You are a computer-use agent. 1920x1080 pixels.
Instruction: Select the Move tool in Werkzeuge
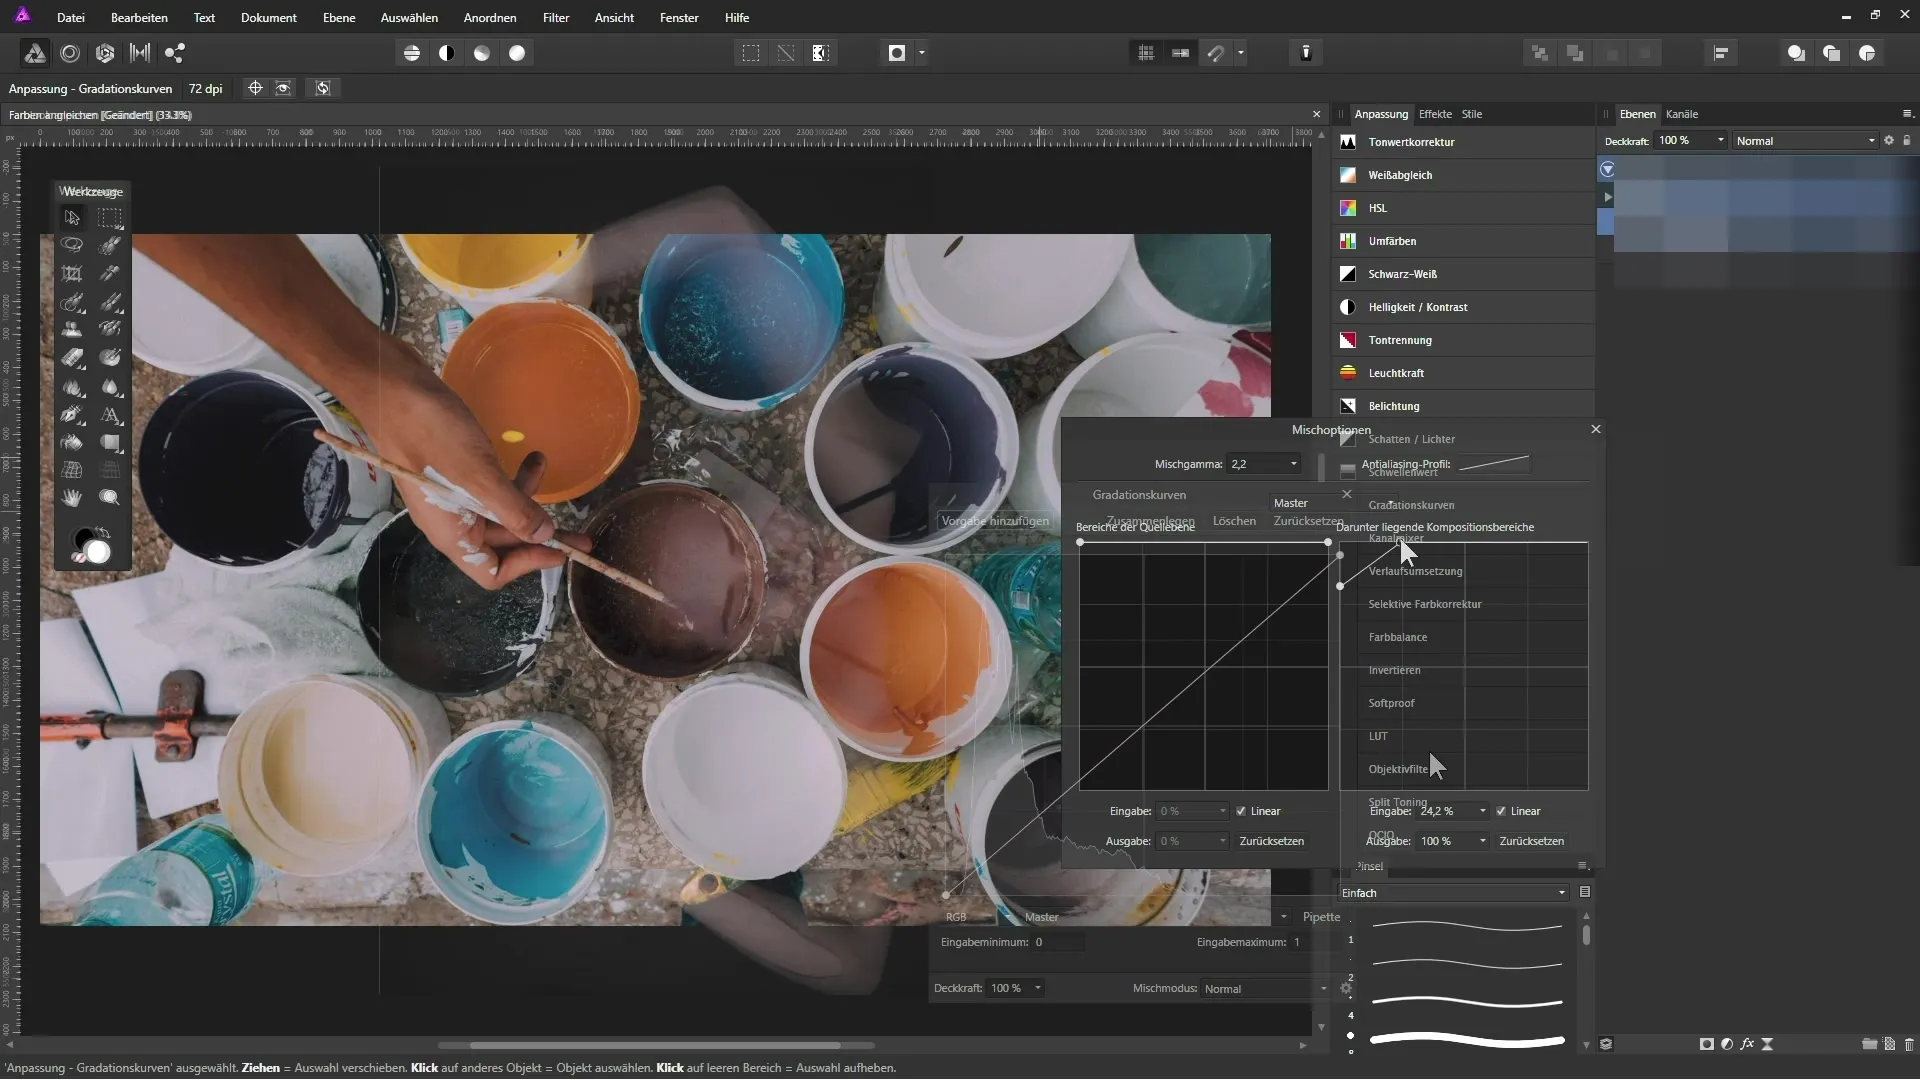coord(72,217)
